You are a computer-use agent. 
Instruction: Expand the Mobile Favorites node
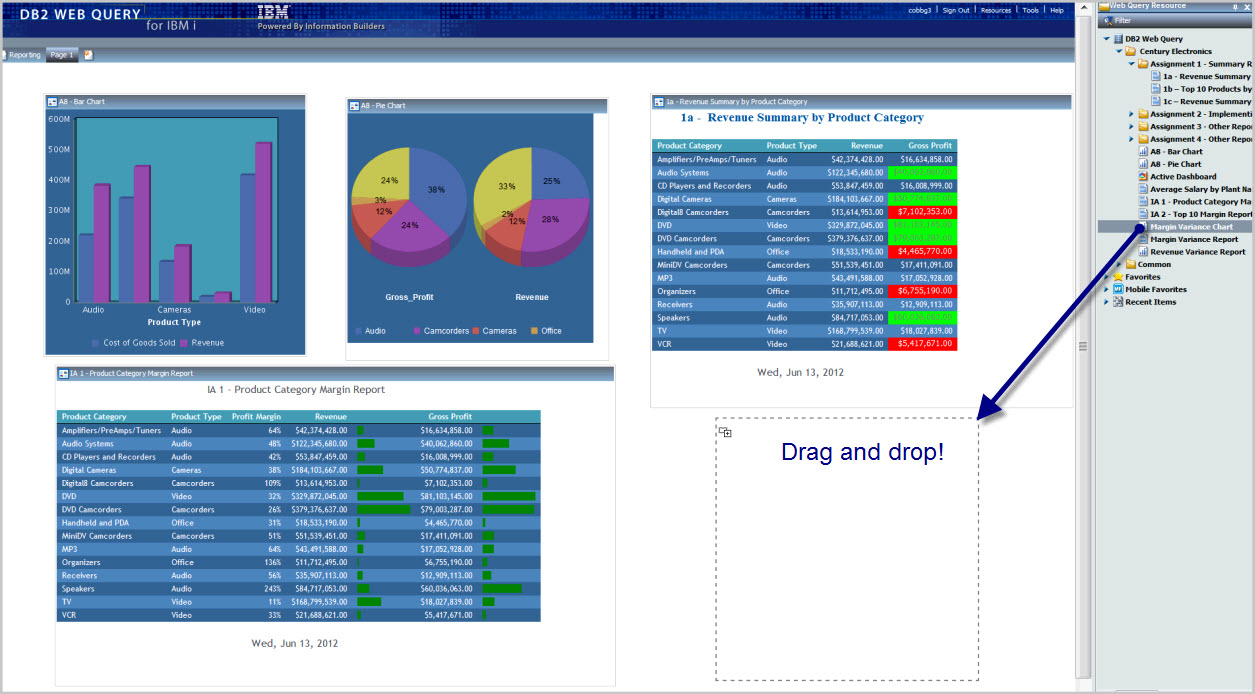[1106, 289]
